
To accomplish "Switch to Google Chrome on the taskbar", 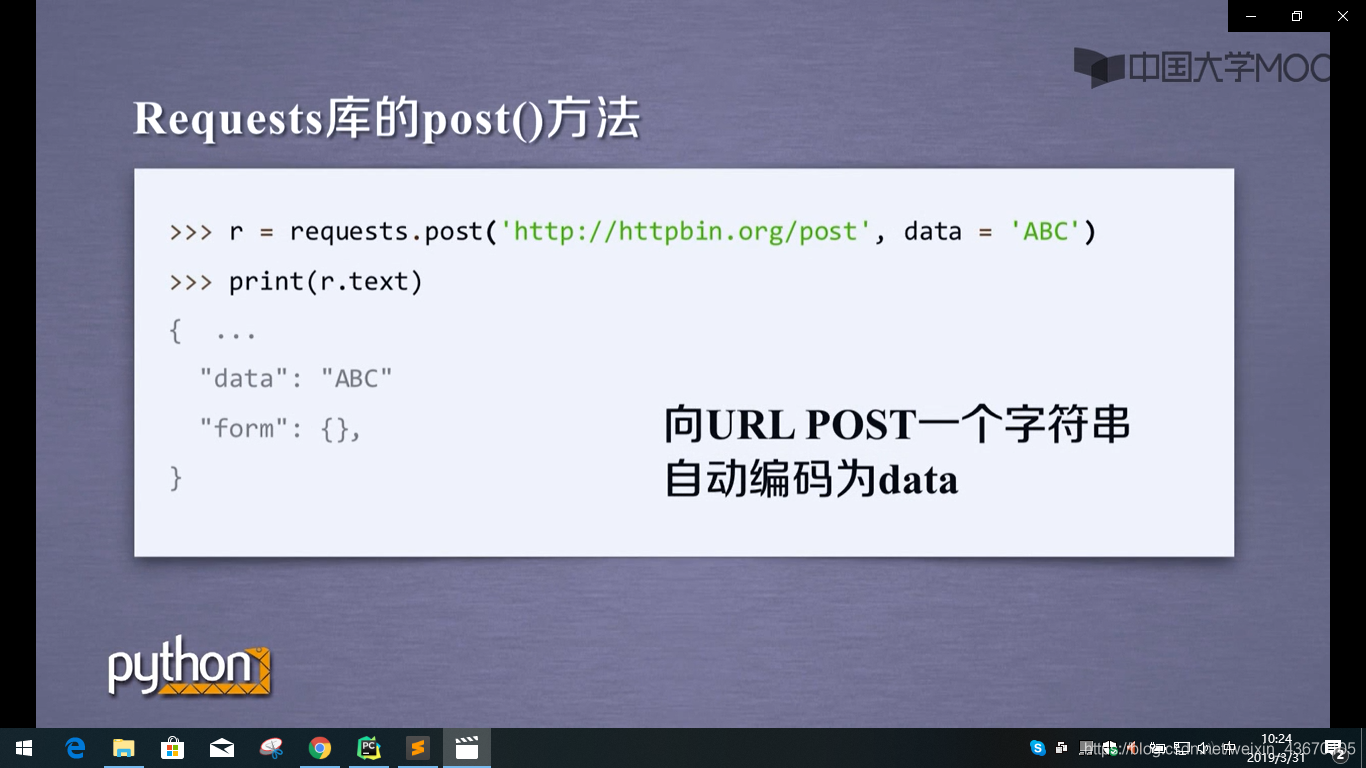I will pos(320,748).
